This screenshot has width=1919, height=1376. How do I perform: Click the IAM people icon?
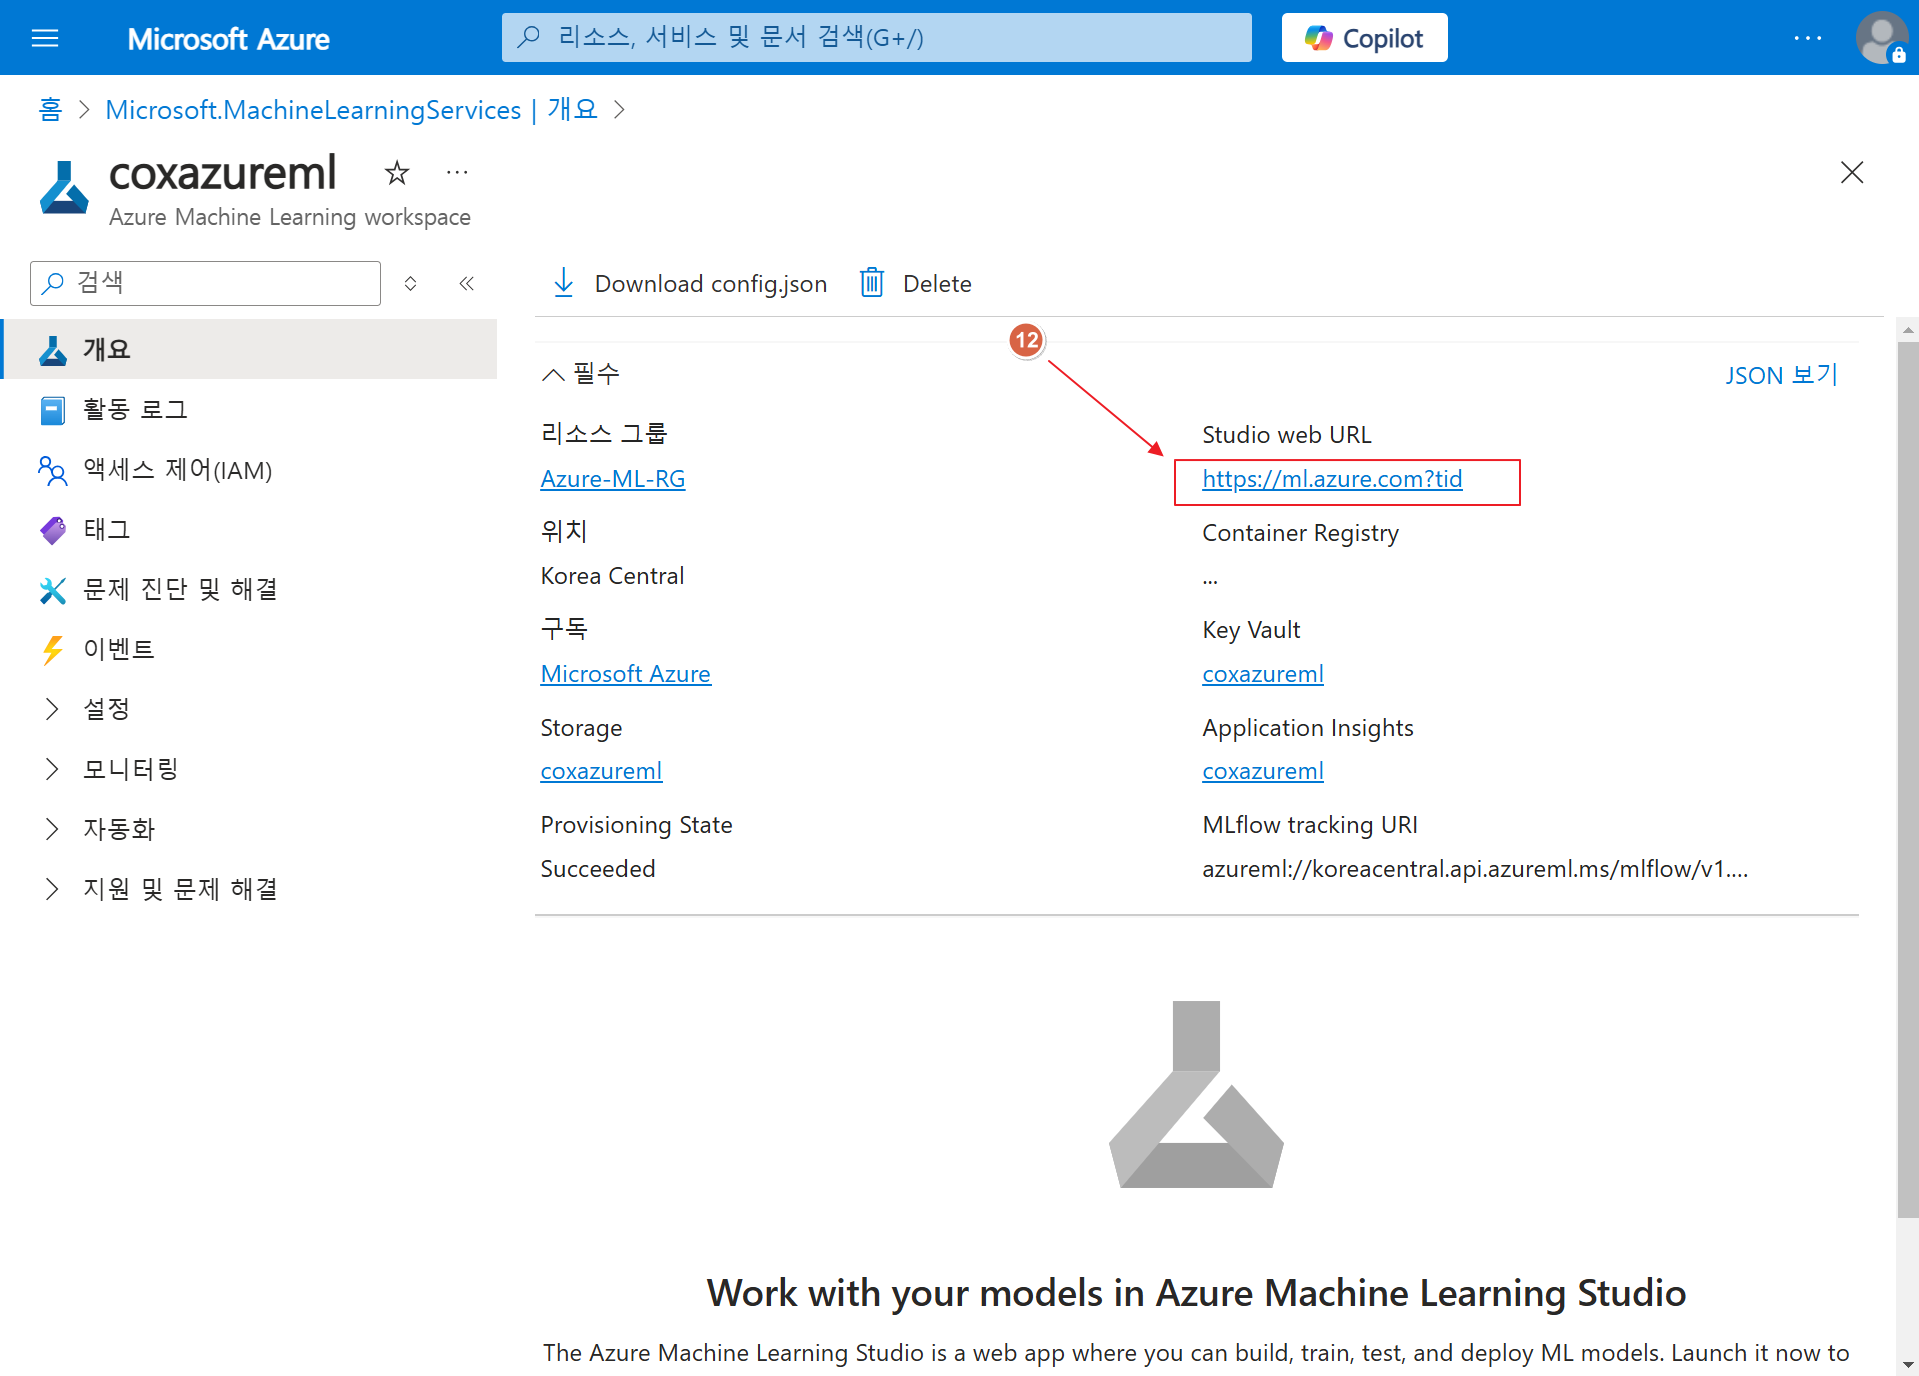point(53,470)
